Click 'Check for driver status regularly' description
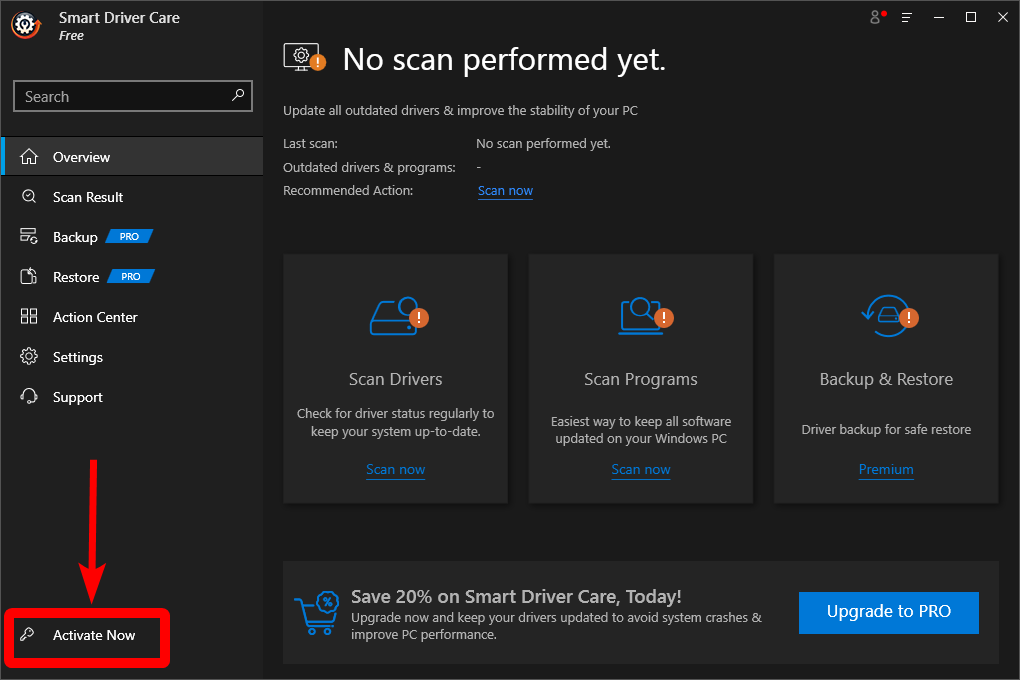 click(x=396, y=422)
